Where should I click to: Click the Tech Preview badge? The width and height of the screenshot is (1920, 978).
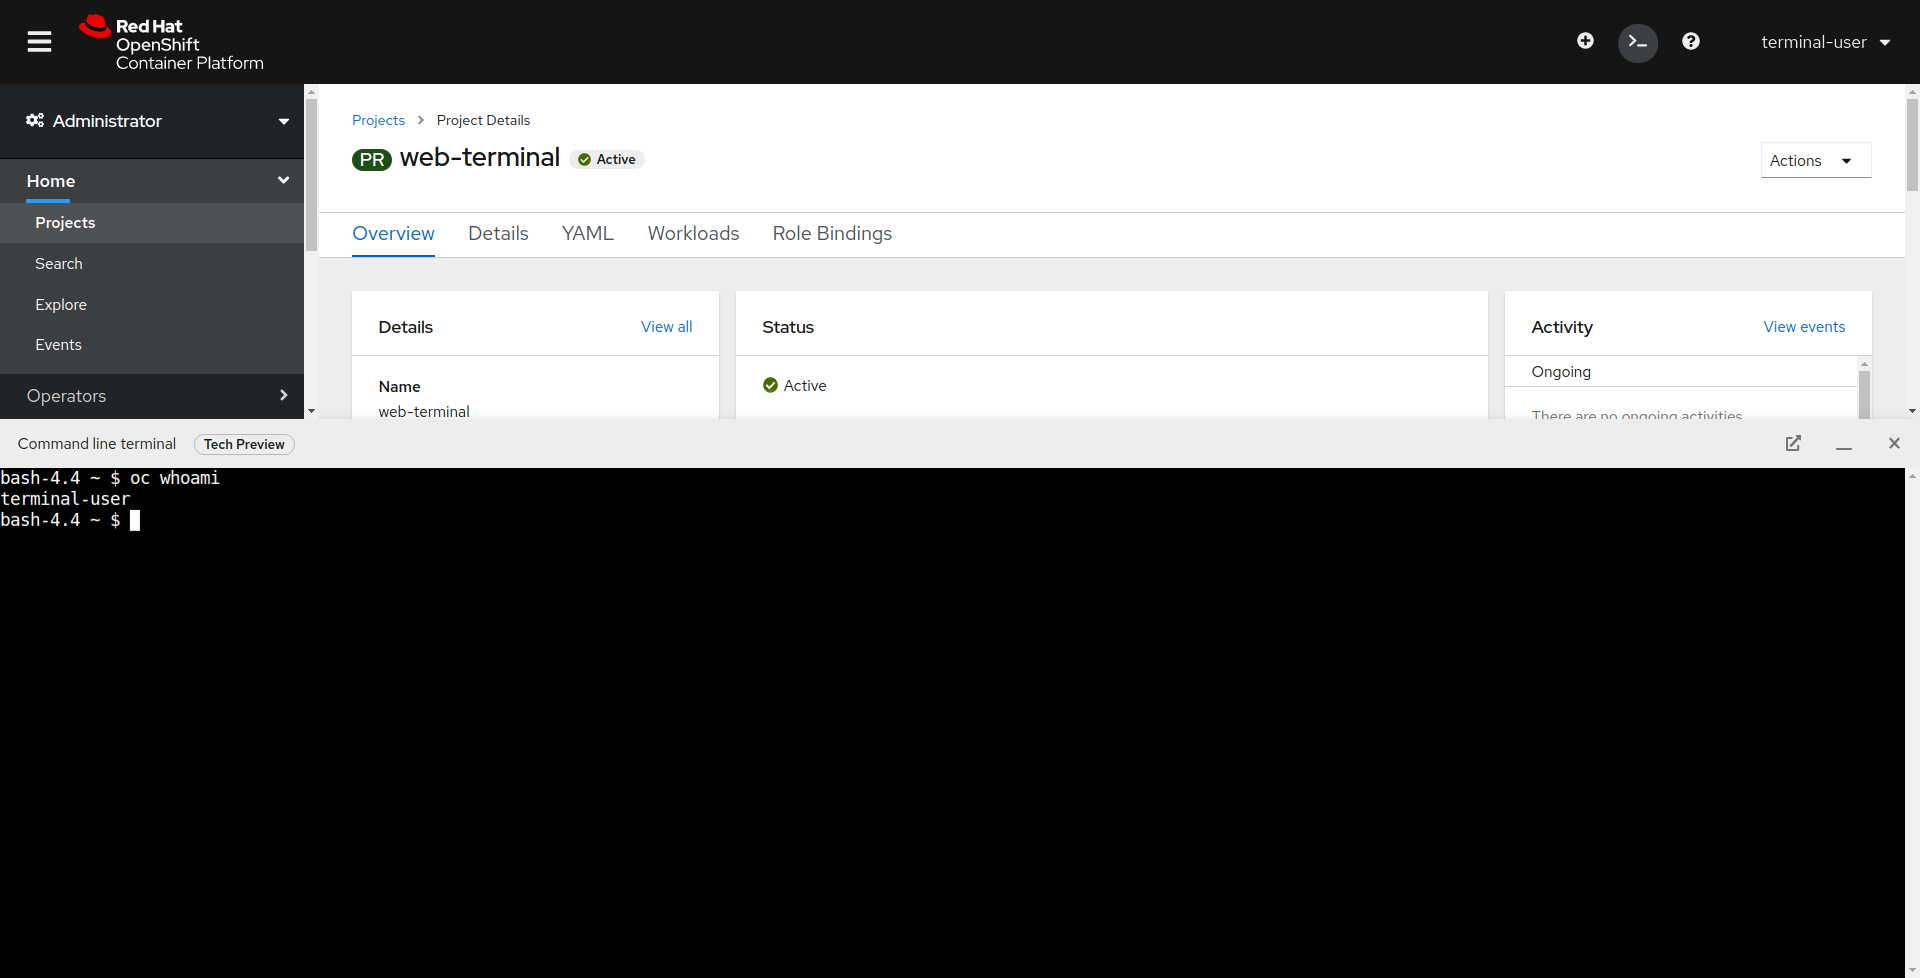pos(244,444)
